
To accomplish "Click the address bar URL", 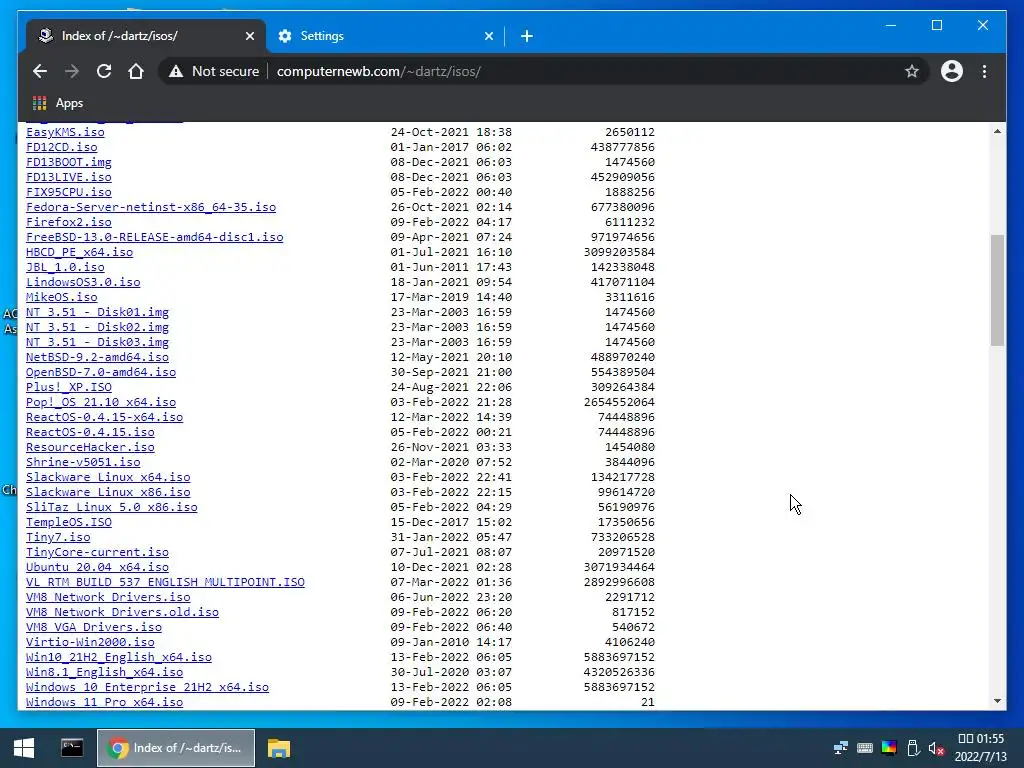I will (x=379, y=71).
